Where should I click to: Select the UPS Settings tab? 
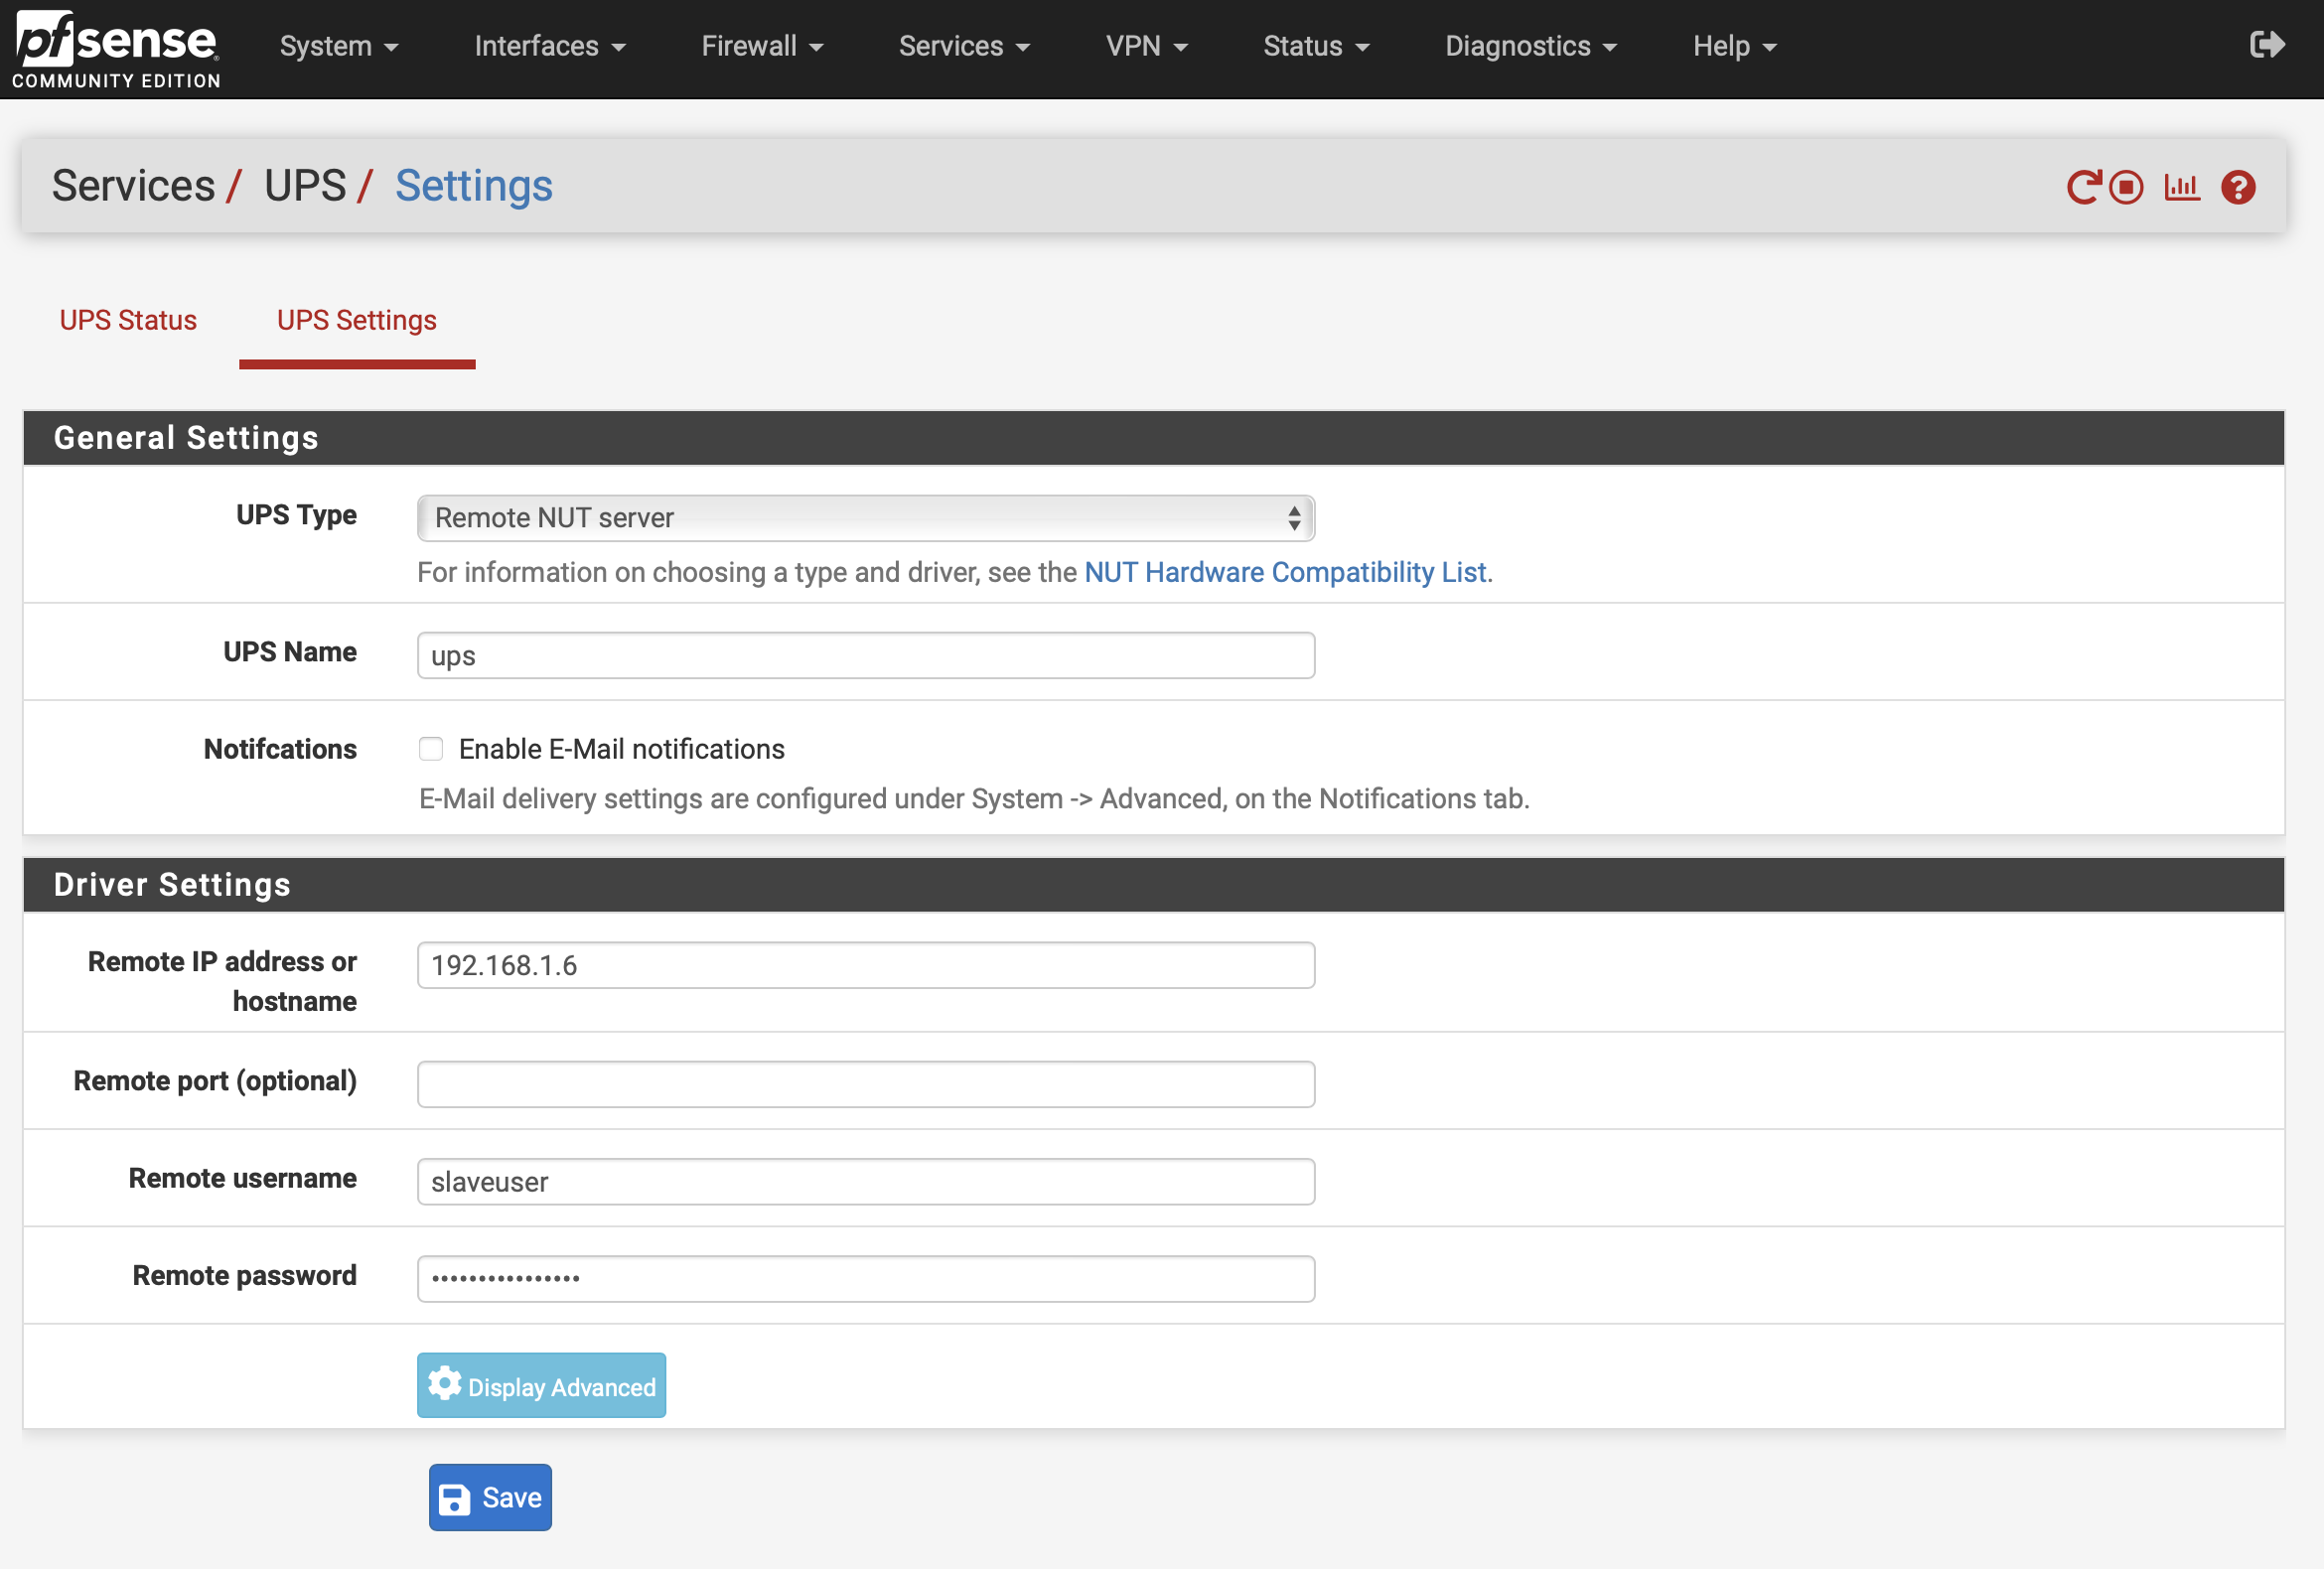click(357, 320)
